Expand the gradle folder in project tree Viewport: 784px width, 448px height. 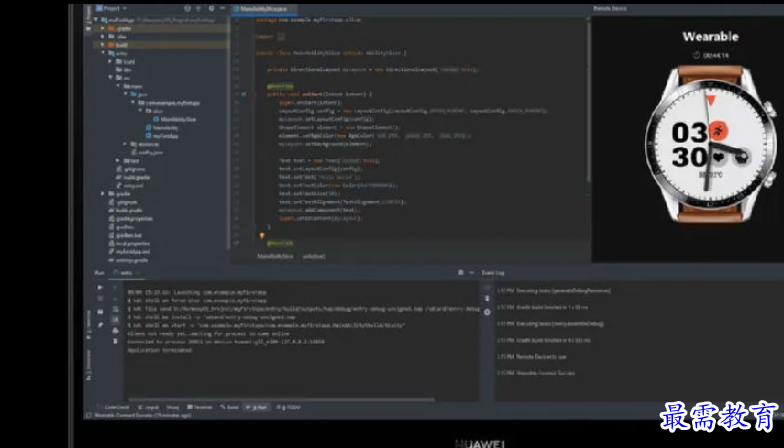105,193
